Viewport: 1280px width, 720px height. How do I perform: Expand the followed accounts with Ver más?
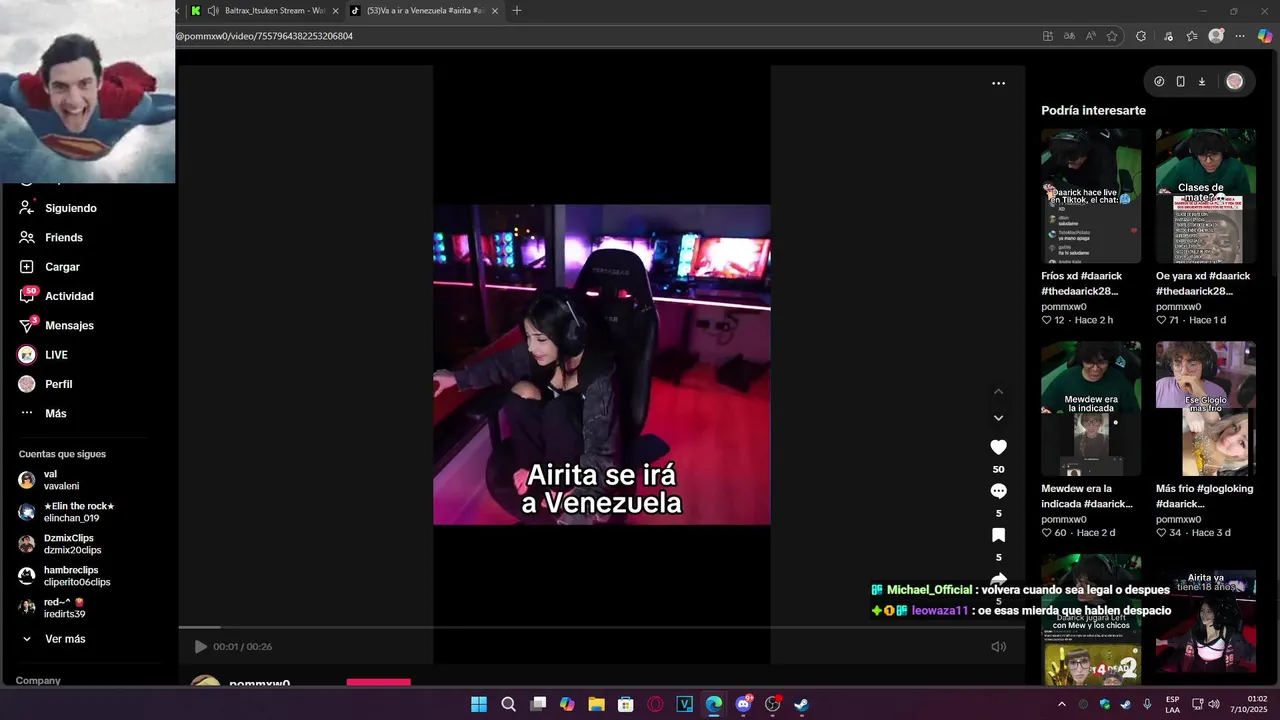[54, 639]
